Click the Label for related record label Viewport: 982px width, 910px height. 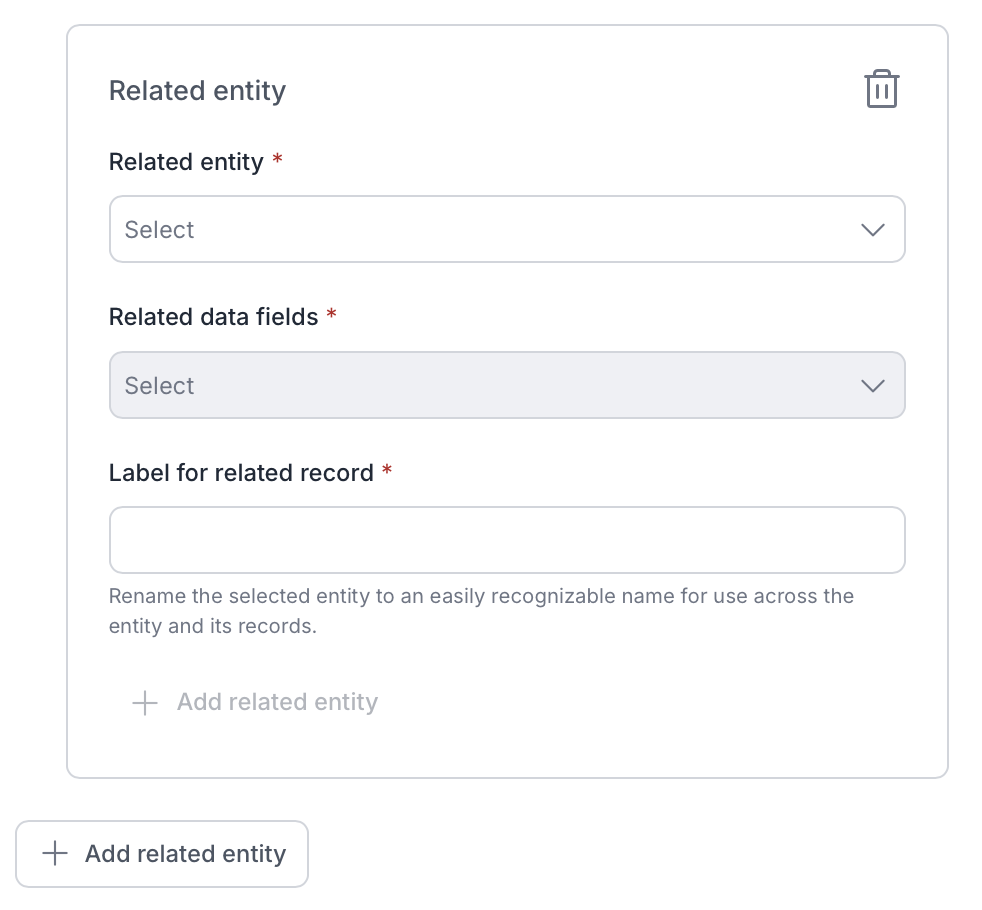(x=241, y=473)
